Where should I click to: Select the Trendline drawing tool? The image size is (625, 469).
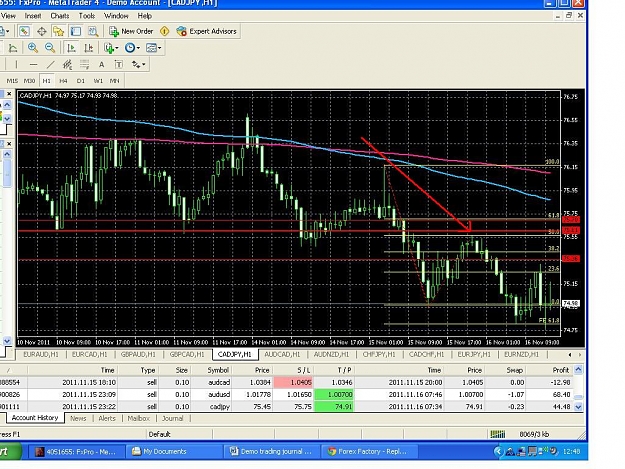coord(51,65)
